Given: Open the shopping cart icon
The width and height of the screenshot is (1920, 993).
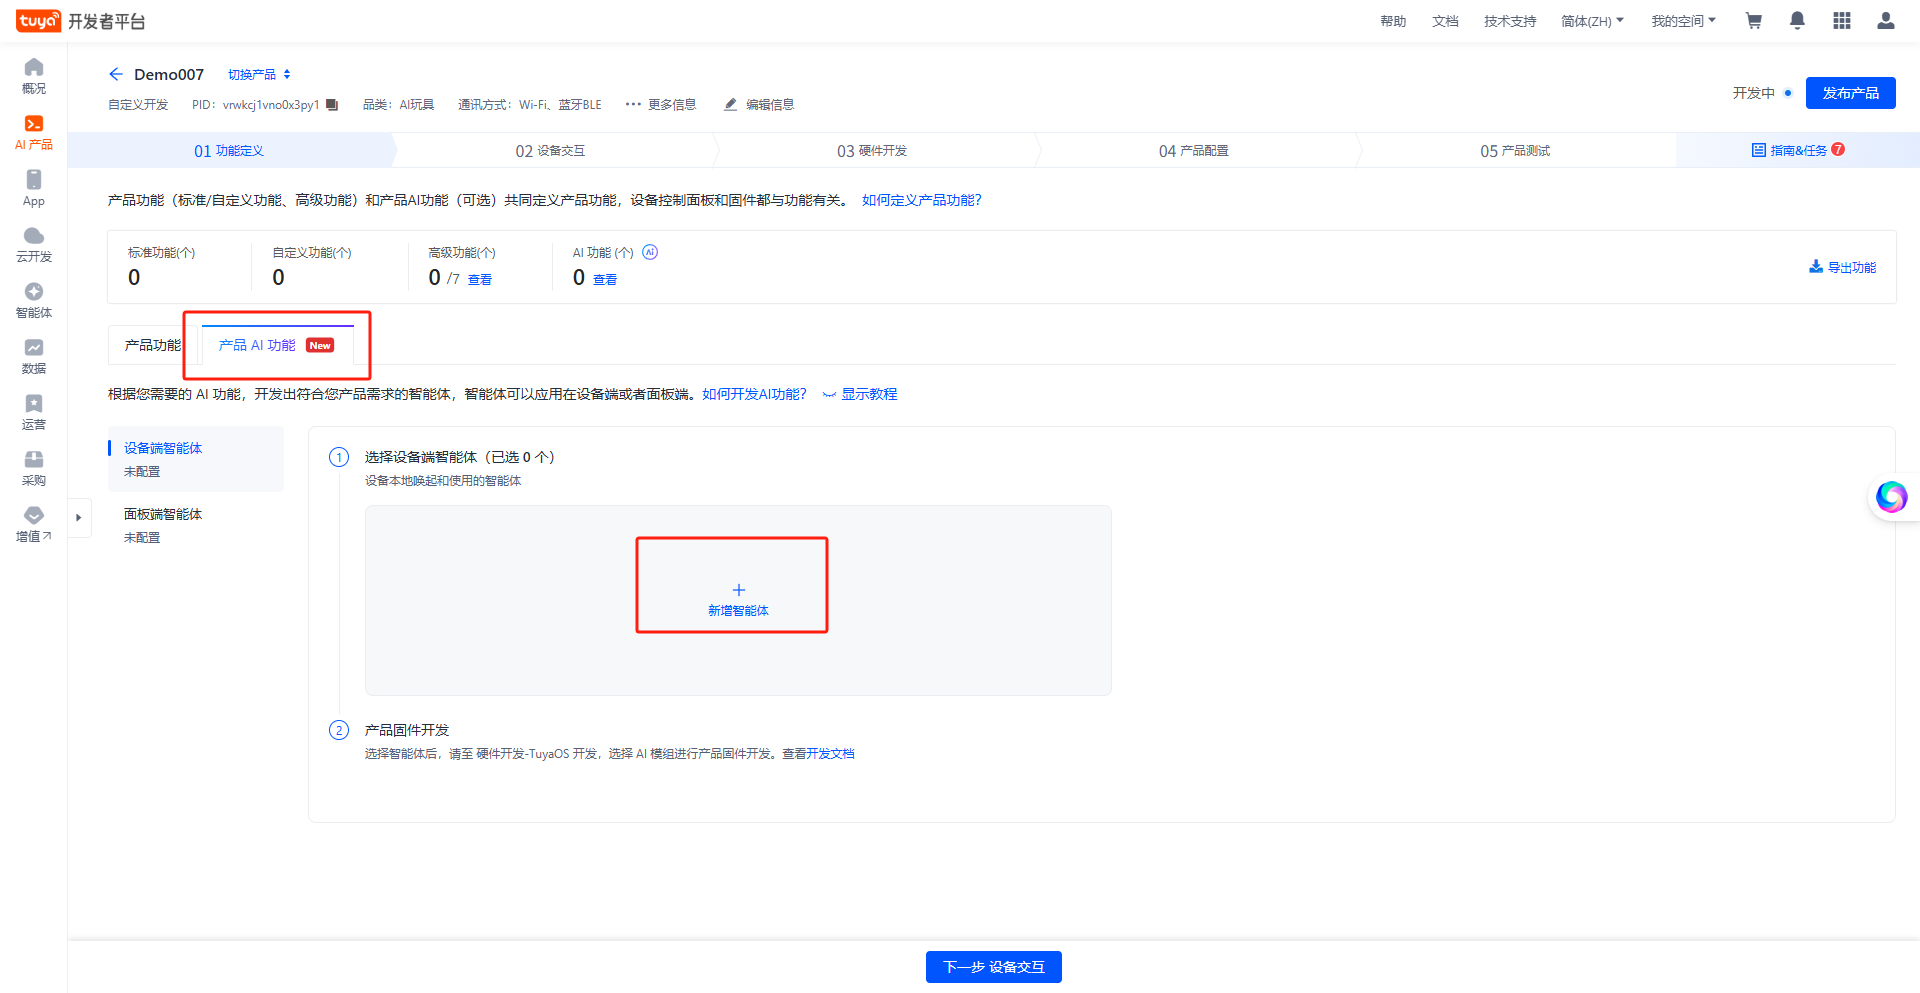Looking at the screenshot, I should (1753, 21).
